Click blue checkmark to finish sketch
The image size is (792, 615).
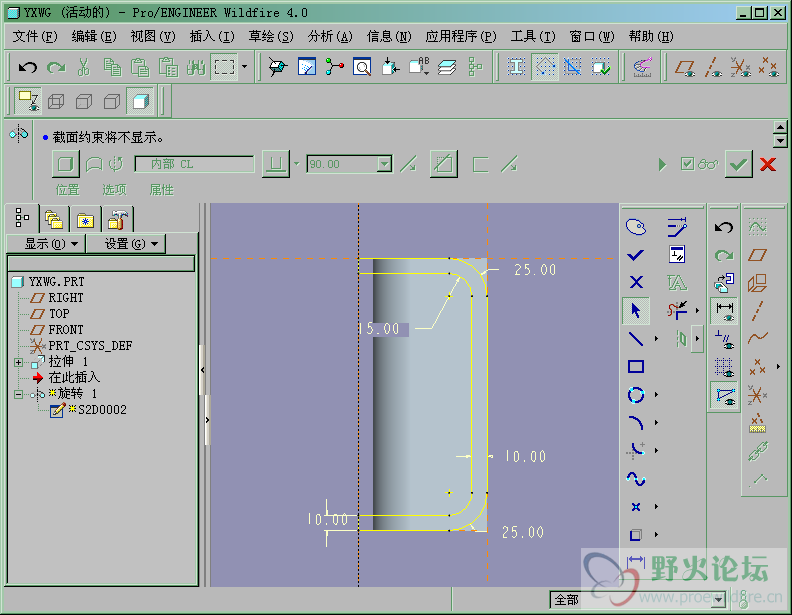[x=635, y=255]
